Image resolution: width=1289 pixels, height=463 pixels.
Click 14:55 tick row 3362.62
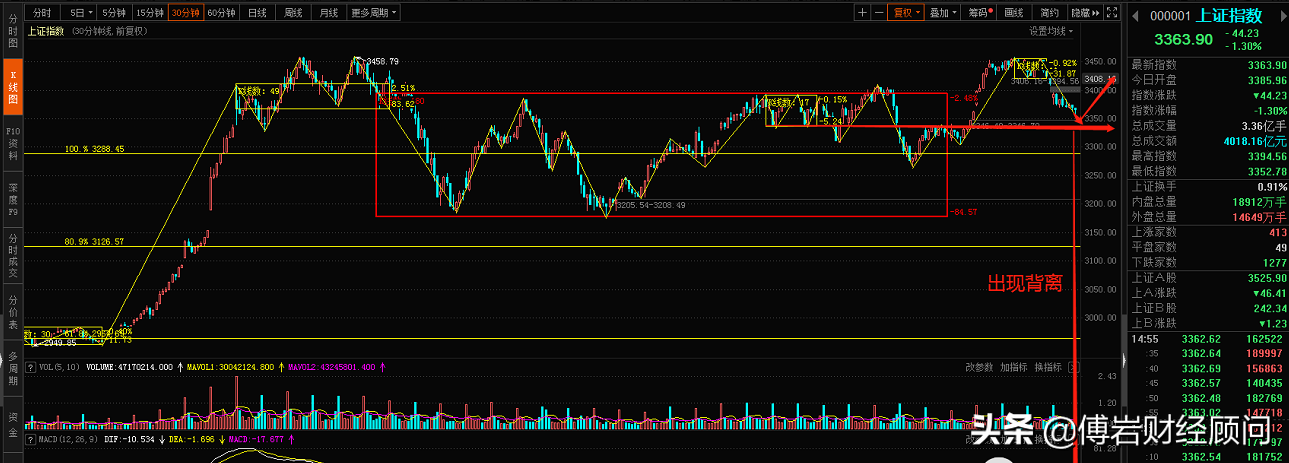pyautogui.click(x=1208, y=339)
